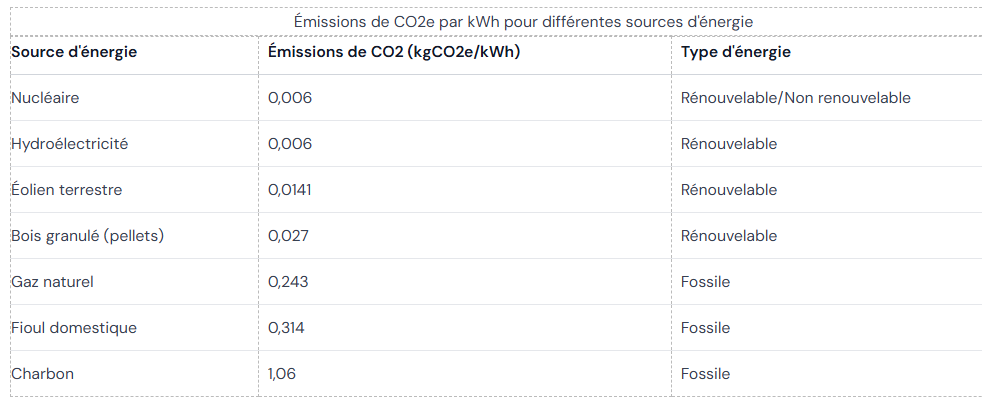Viewport: 982px width, 398px height.
Task: Click the 0,0141 emissions value
Action: pos(289,190)
